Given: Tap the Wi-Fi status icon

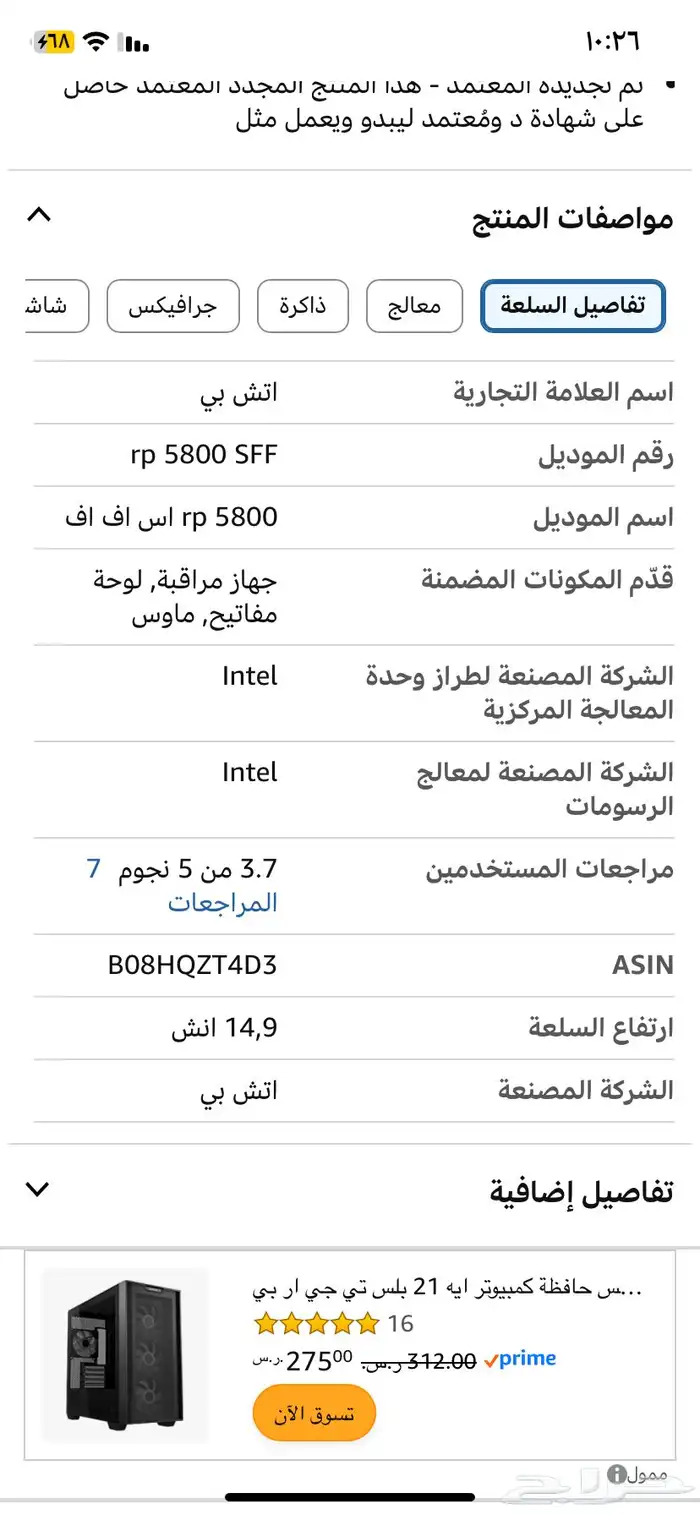Looking at the screenshot, I should (96, 42).
